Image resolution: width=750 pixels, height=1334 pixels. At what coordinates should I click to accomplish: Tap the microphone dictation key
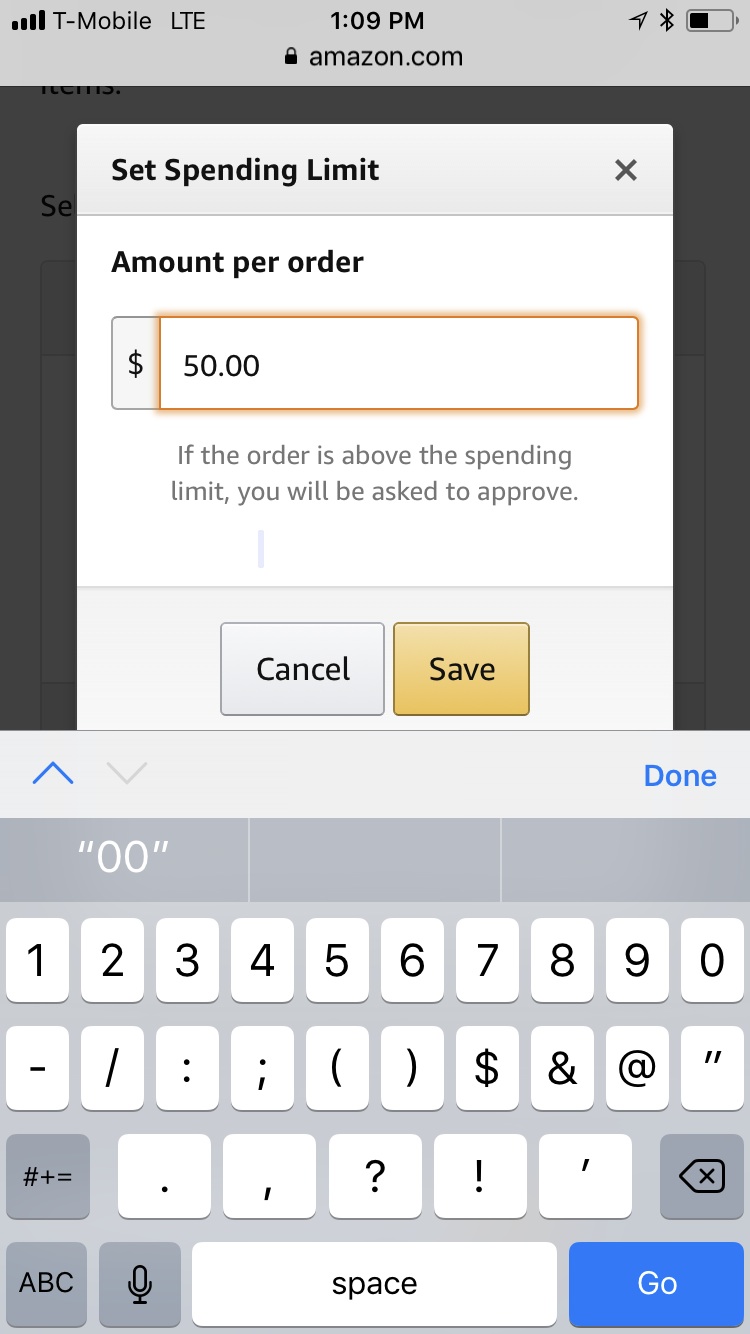click(140, 1283)
